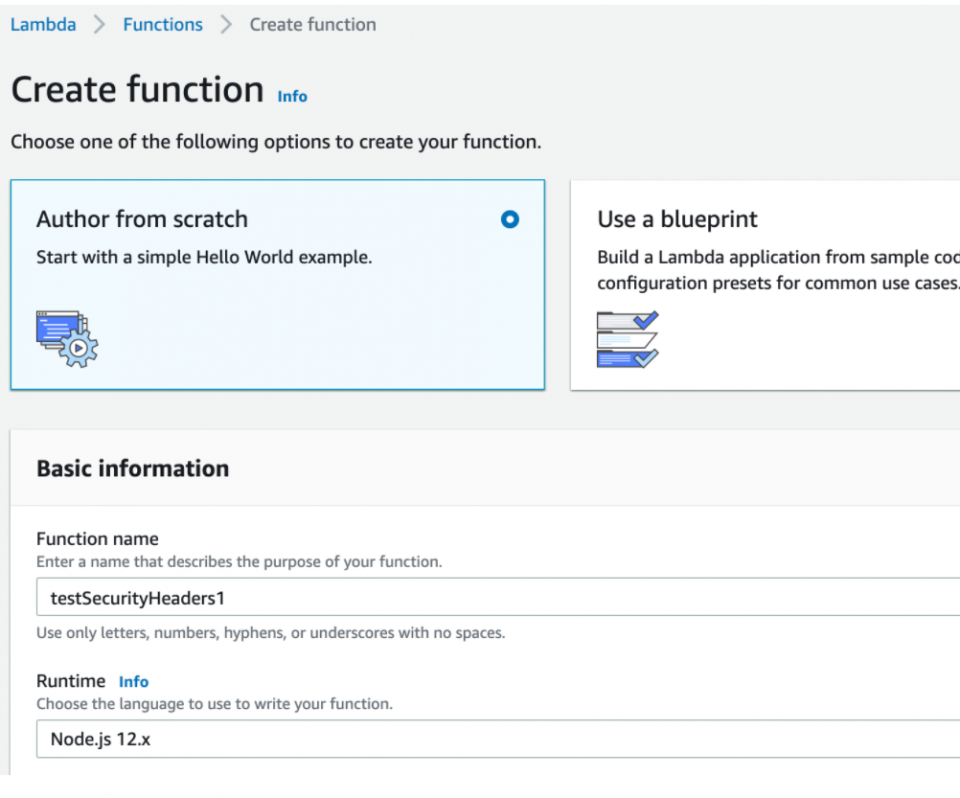This screenshot has height=798, width=960.
Task: Click the Hello World example description text
Action: coord(204,257)
